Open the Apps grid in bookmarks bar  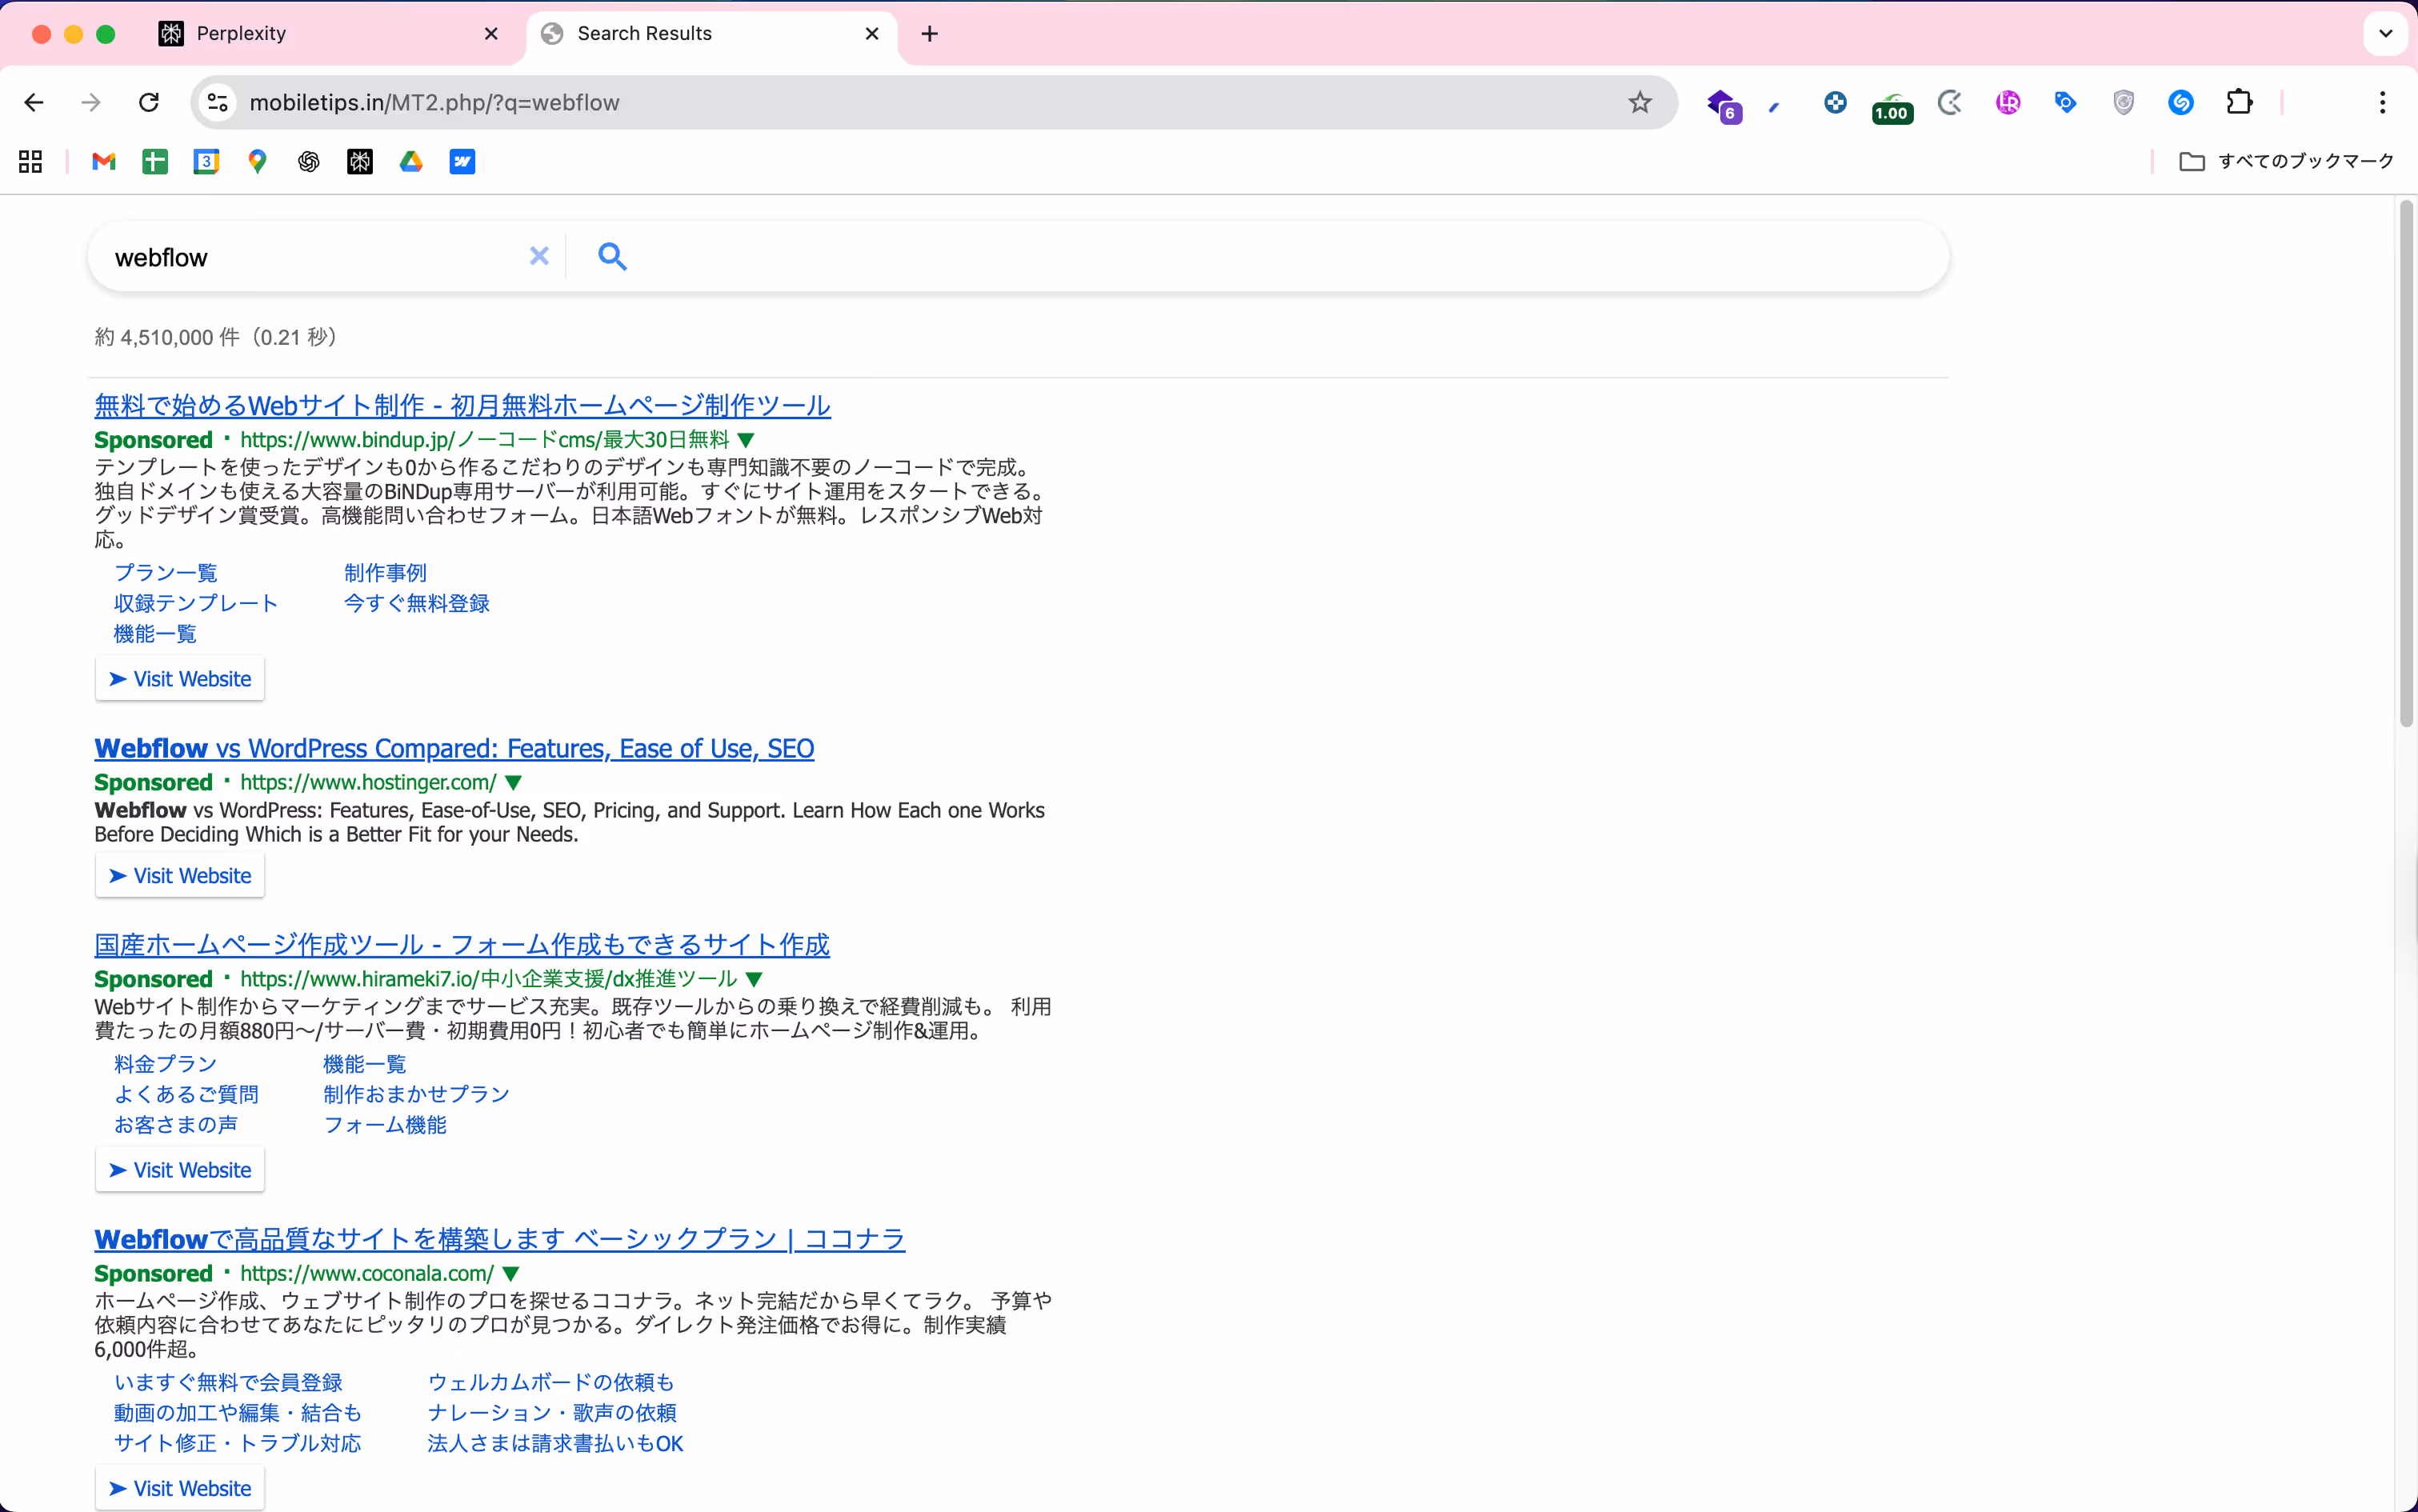pyautogui.click(x=31, y=161)
